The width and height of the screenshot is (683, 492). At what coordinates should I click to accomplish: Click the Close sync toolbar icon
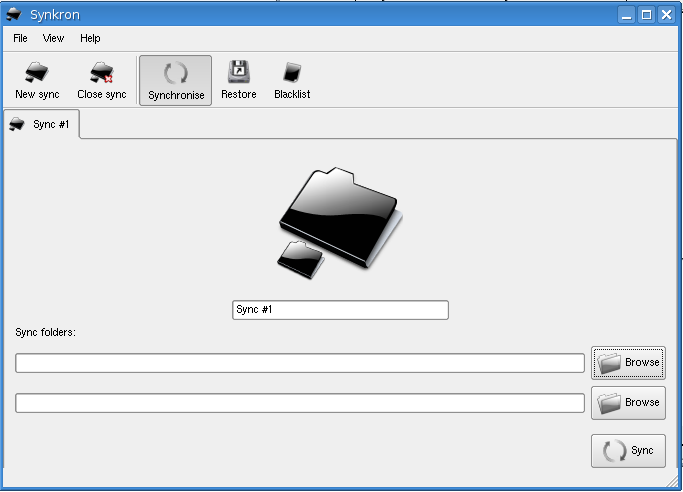tap(101, 81)
